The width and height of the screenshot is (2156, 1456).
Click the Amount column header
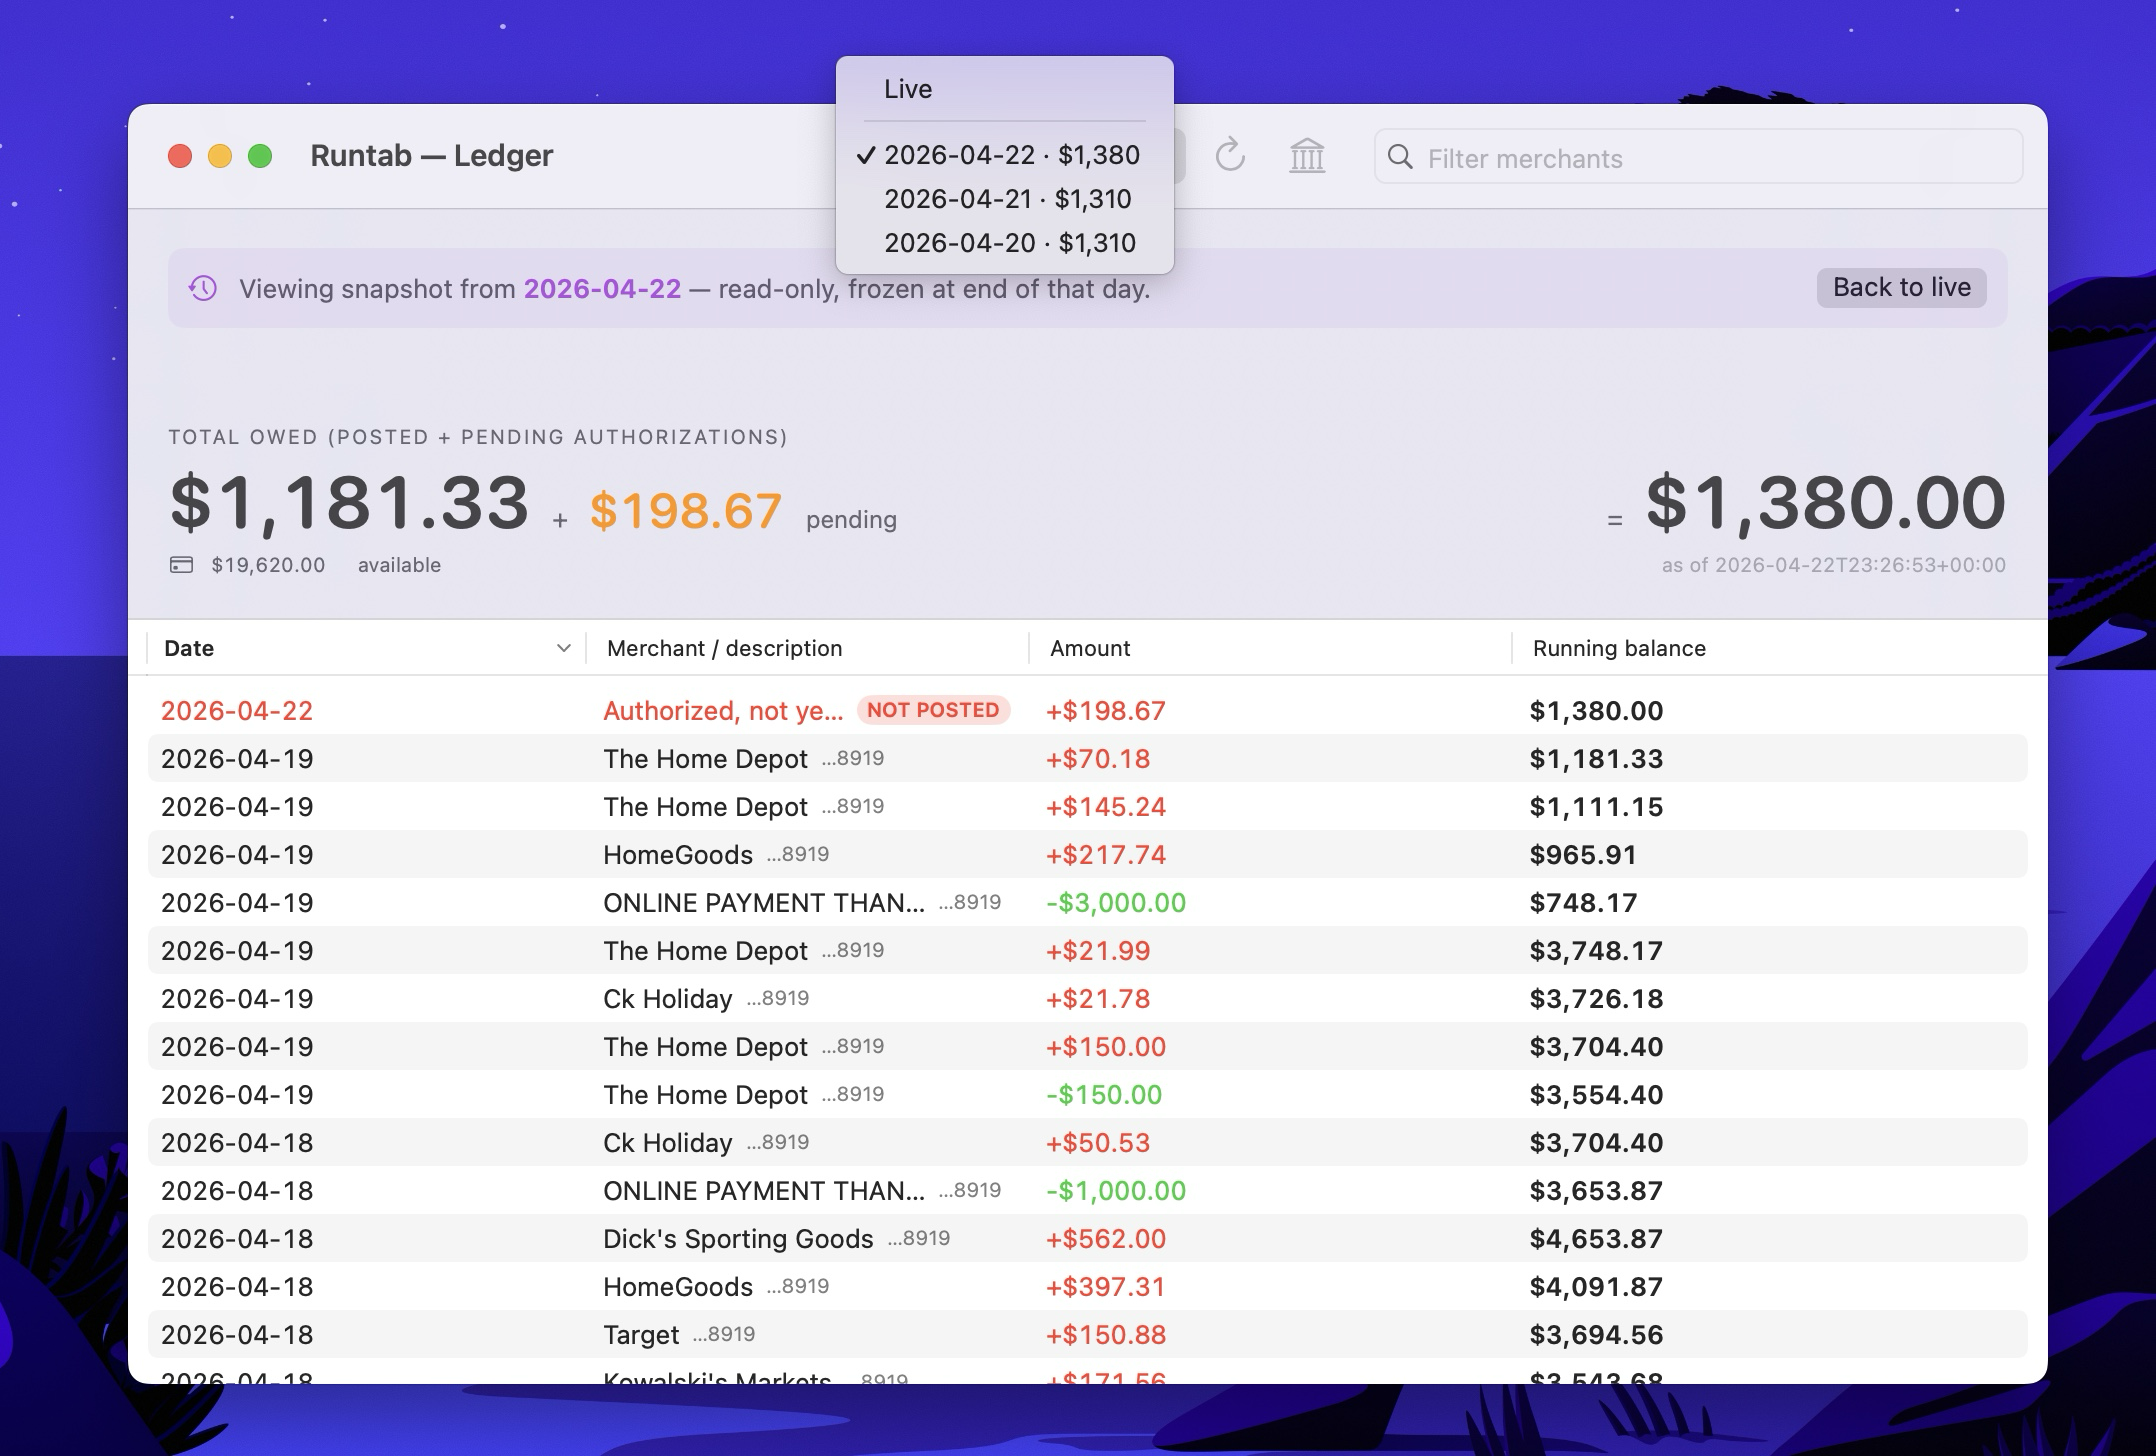[1270, 648]
